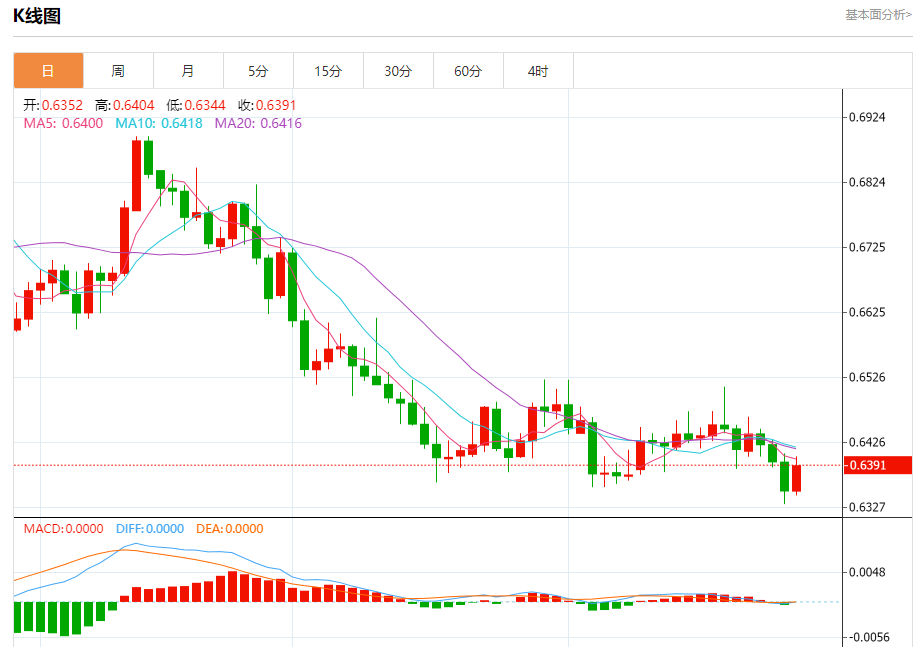Click the 开:0.6352 open price value
This screenshot has height=647, width=922.
[x=53, y=105]
